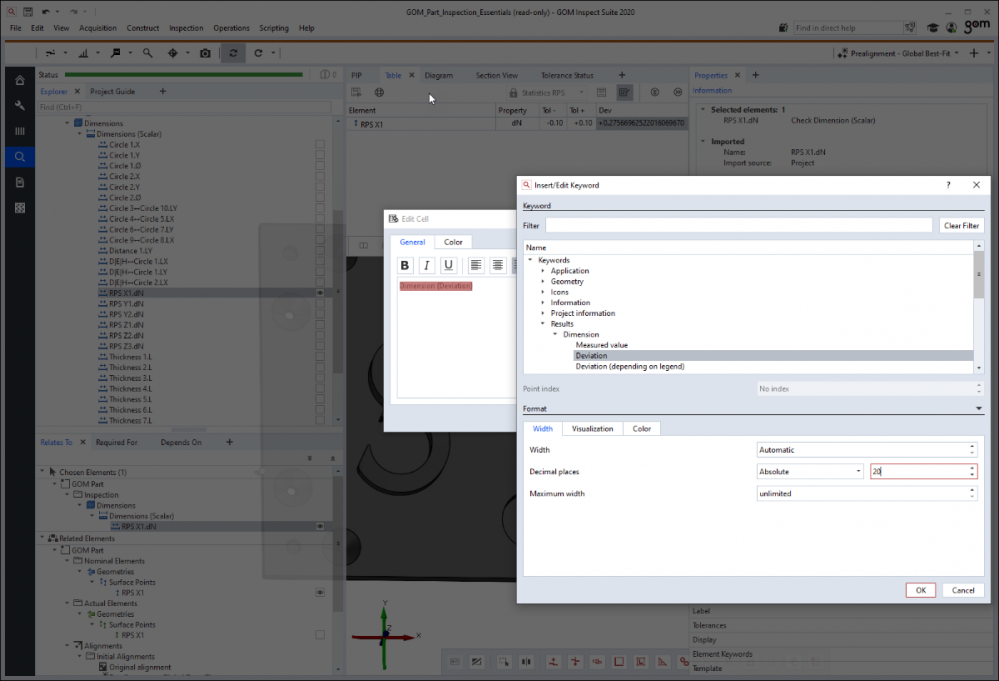Open the Color tab in Edit Cell
The image size is (999, 681).
coord(453,242)
